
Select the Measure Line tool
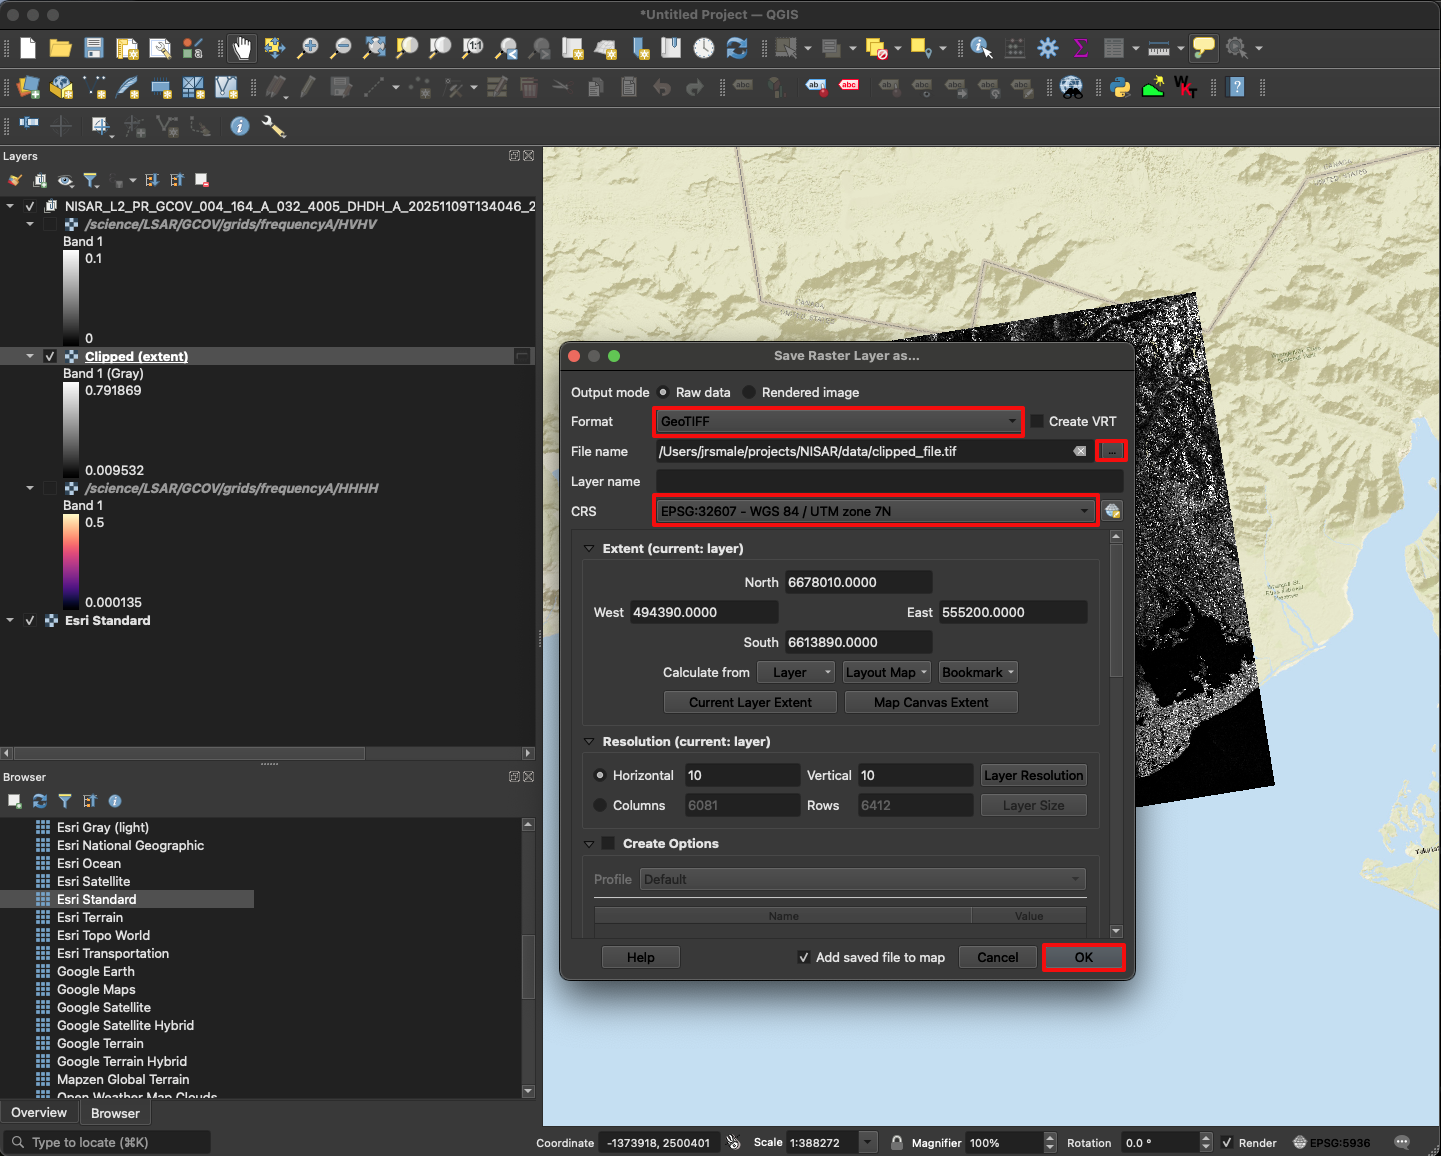pyautogui.click(x=1157, y=47)
